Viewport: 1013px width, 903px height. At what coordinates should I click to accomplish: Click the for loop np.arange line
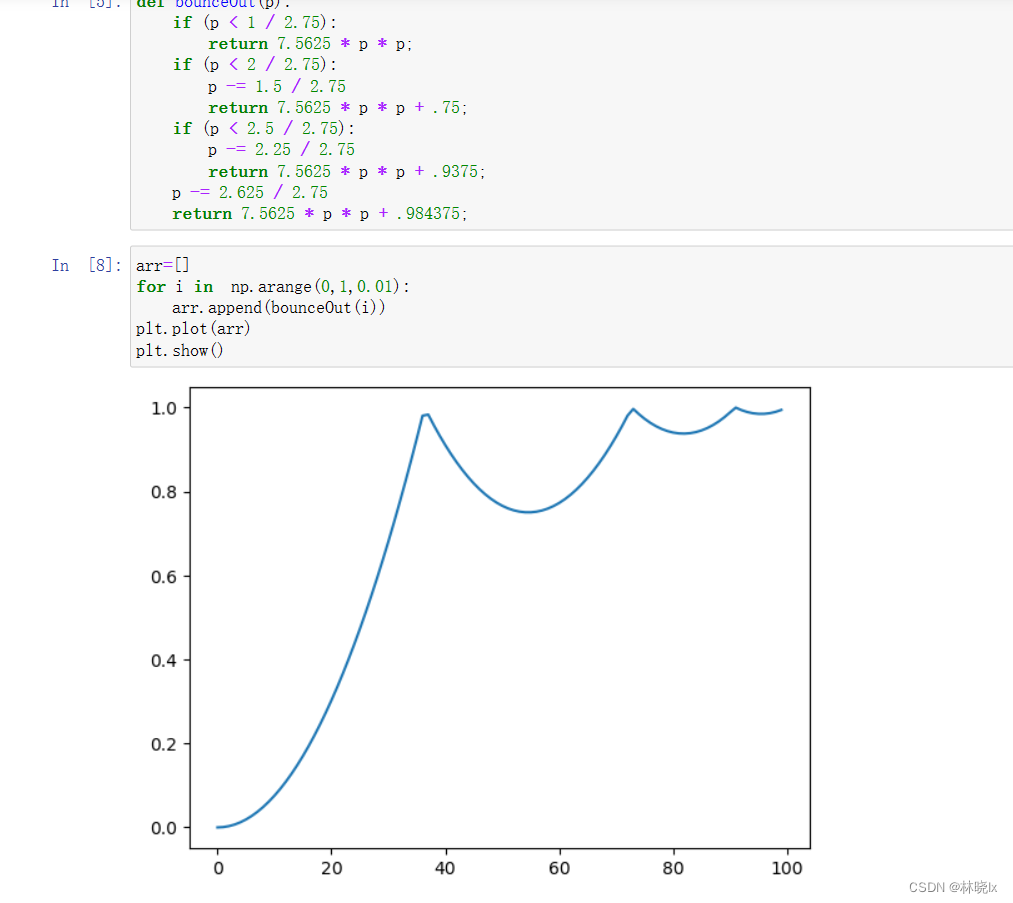tap(273, 287)
